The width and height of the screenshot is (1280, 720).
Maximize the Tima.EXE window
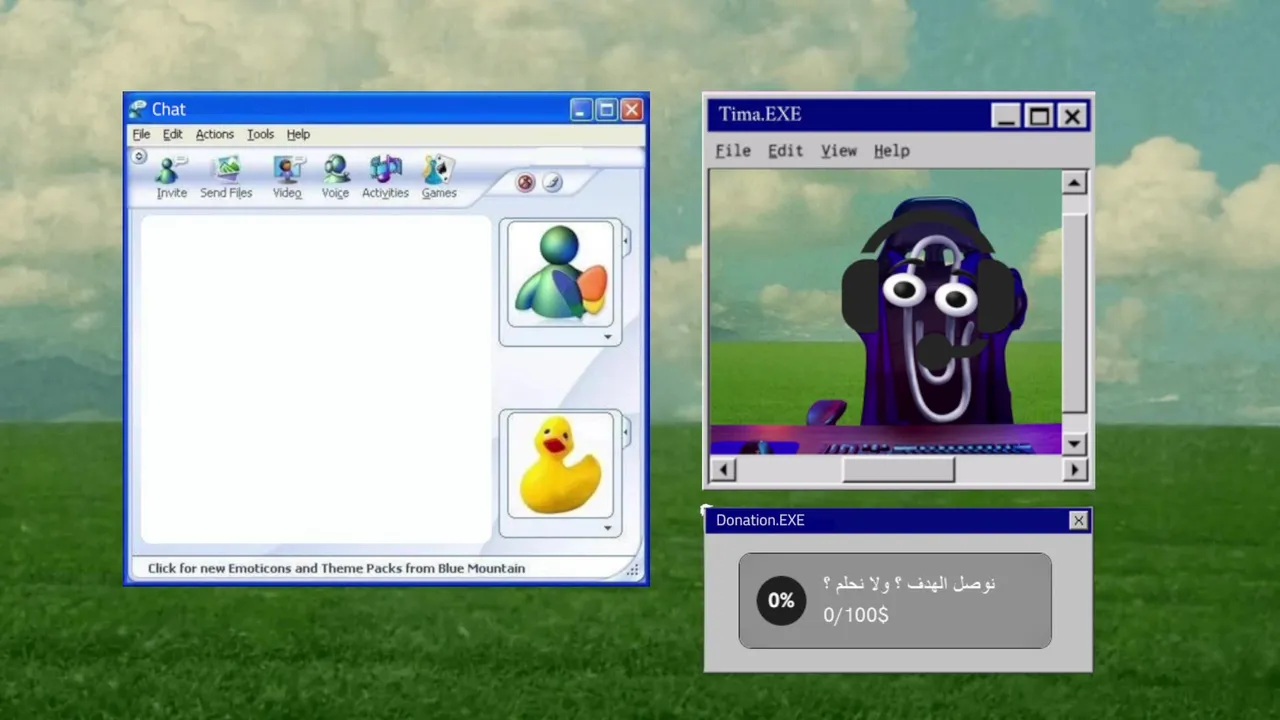[1039, 116]
